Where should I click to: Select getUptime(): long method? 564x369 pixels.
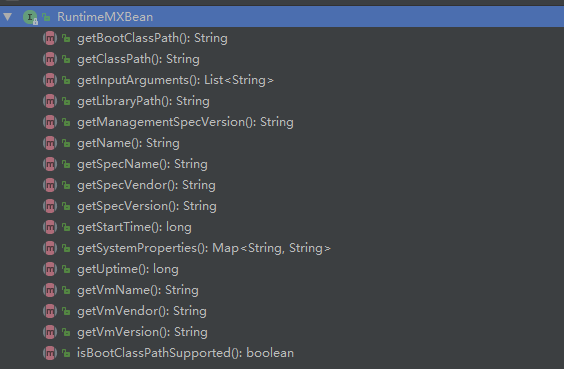(x=128, y=269)
